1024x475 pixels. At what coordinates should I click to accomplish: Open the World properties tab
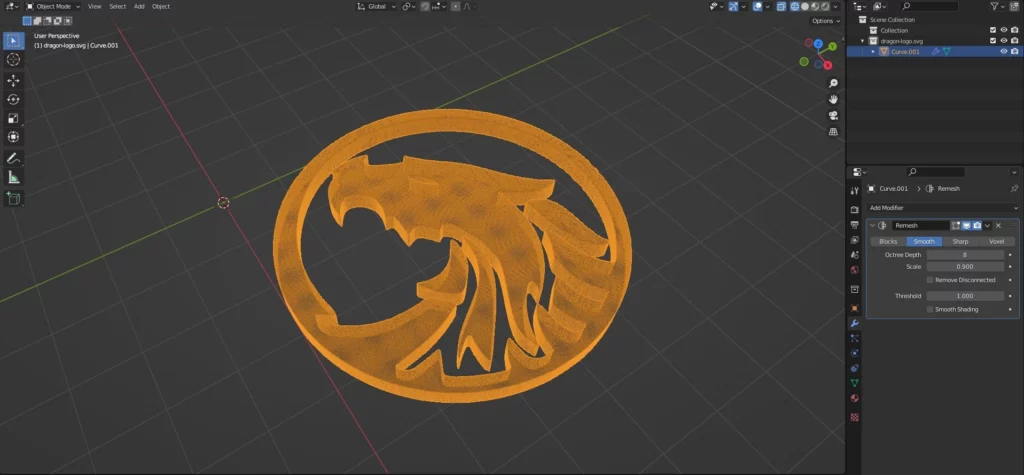click(854, 270)
